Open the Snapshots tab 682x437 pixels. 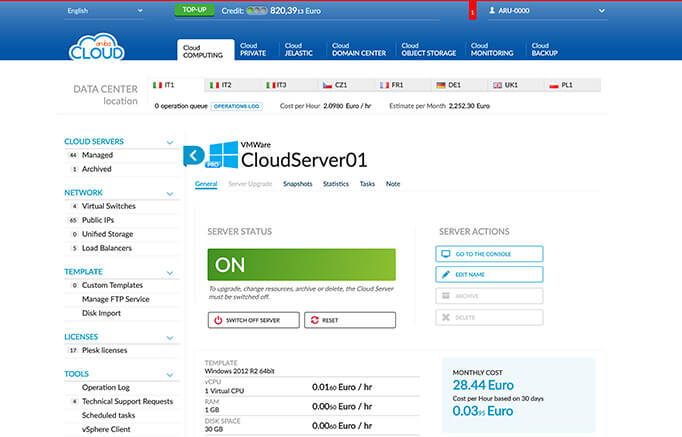point(298,184)
